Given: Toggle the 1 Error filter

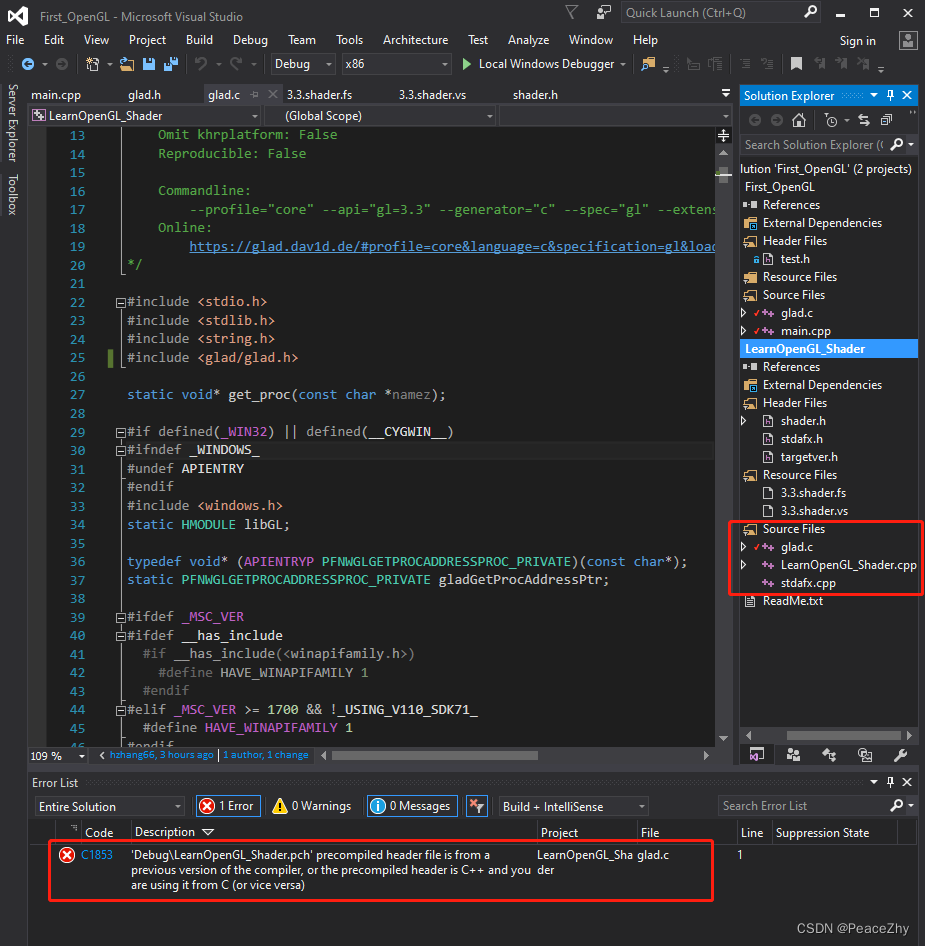Looking at the screenshot, I should 228,806.
